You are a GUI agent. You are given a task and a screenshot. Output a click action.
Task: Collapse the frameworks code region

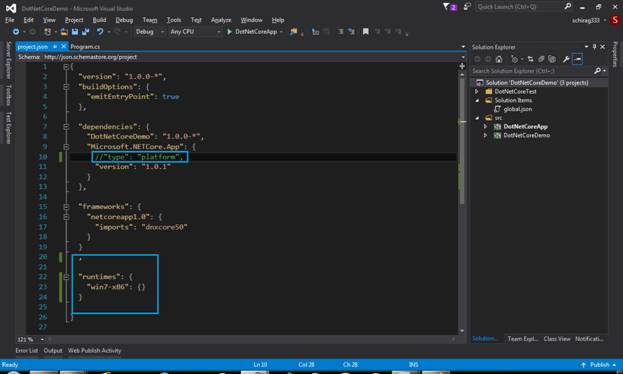pyautogui.click(x=66, y=207)
